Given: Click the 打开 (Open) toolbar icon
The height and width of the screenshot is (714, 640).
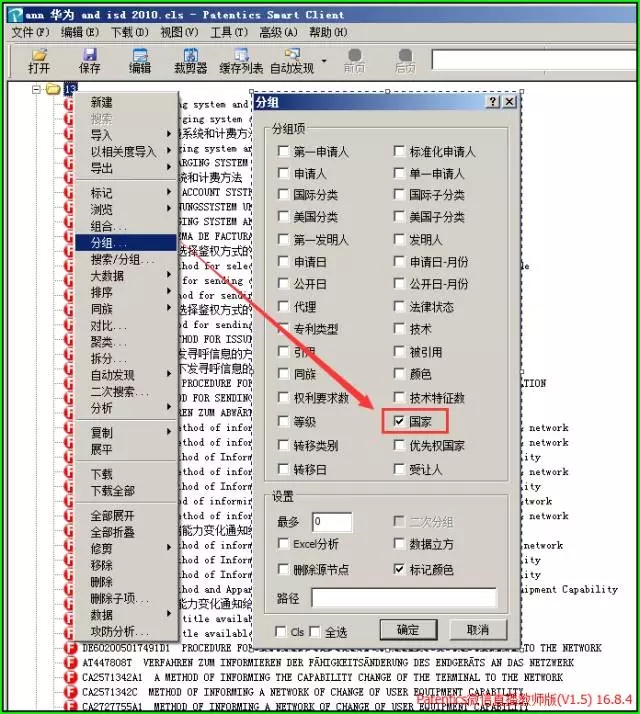Looking at the screenshot, I should click(x=39, y=60).
